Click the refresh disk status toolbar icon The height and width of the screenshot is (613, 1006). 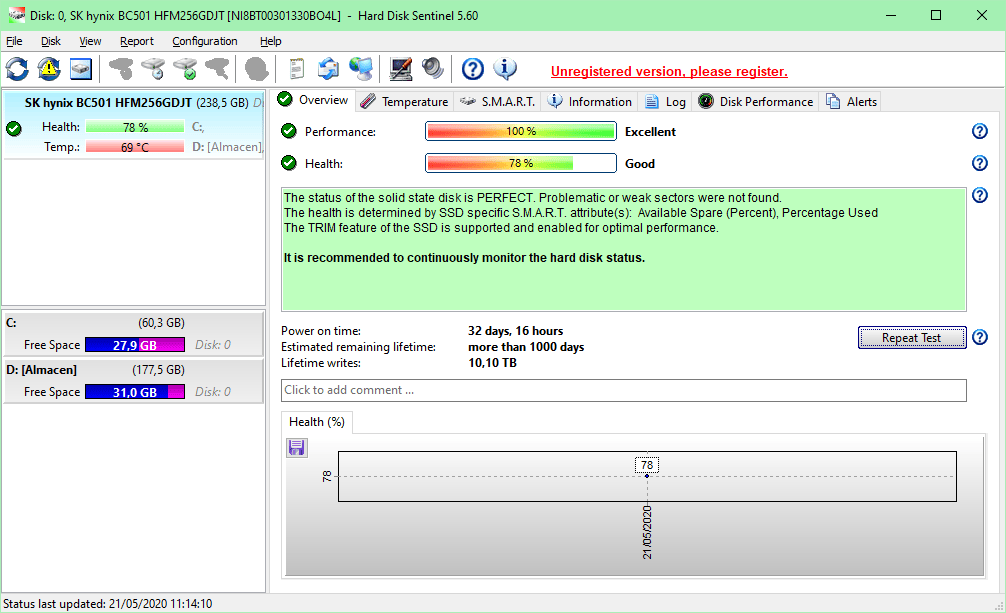17,69
